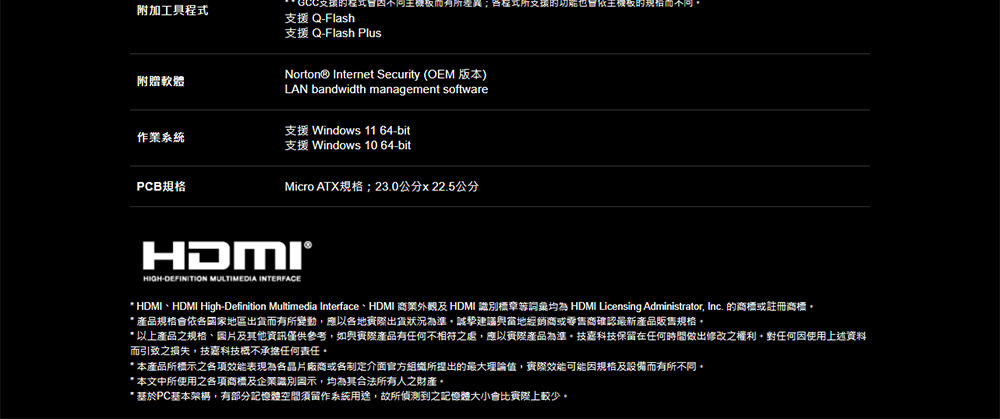The image size is (1000, 419).
Task: Click the 以上產品之規格 disclaimer footnote
Action: (x=499, y=344)
